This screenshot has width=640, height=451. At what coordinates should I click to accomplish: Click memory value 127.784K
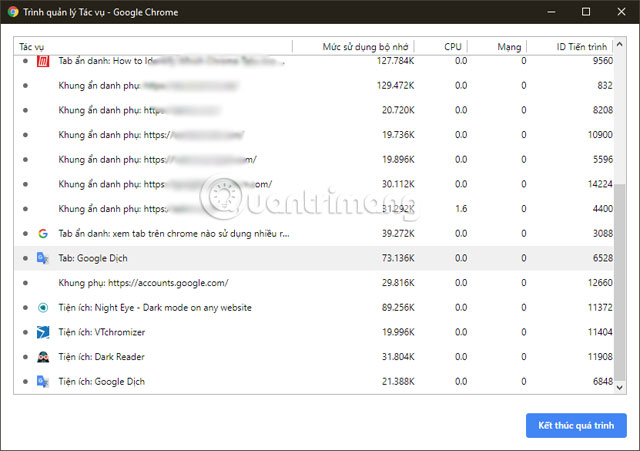395,61
